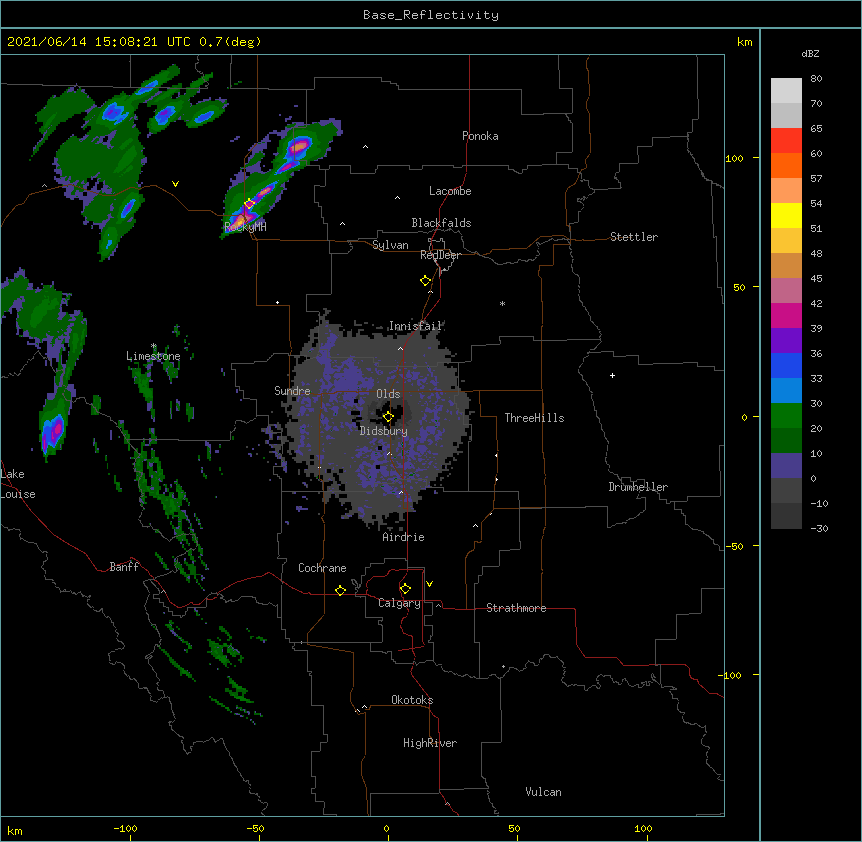Click the Blackfalds city label
Screen dimensions: 862x842
(441, 223)
